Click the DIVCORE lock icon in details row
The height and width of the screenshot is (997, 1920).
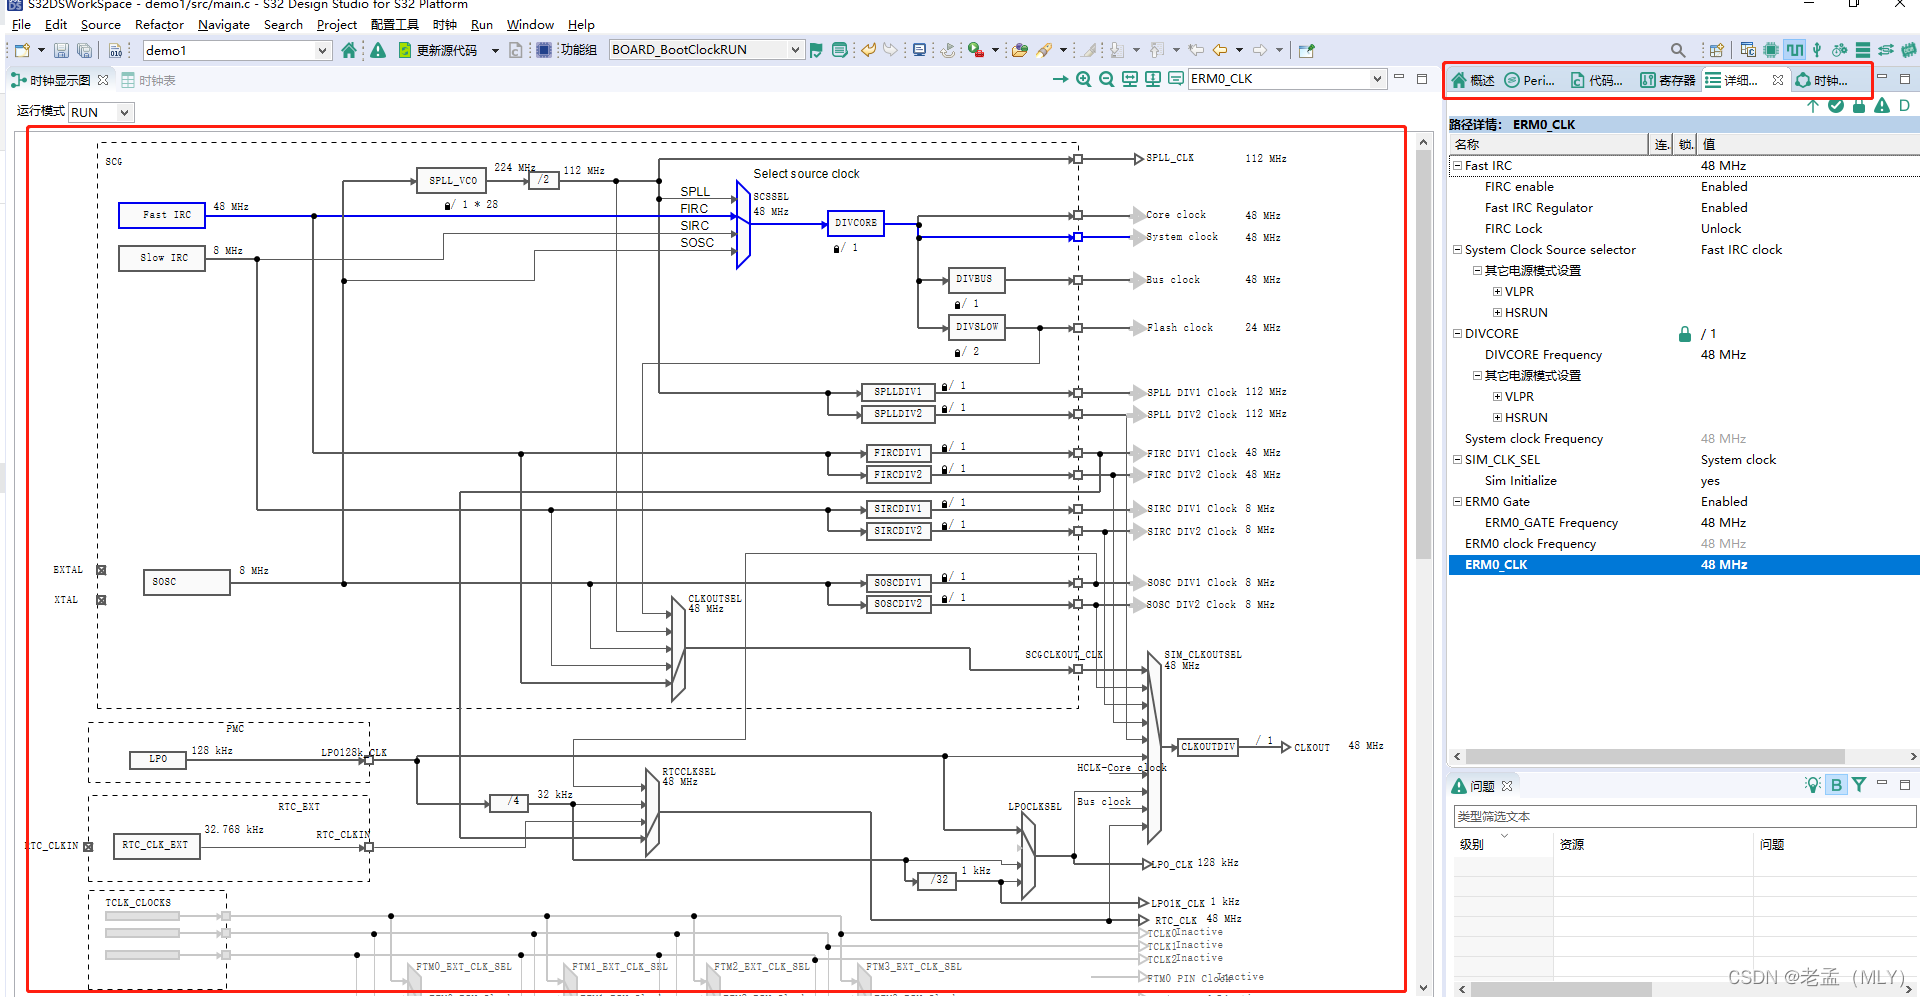click(1685, 334)
